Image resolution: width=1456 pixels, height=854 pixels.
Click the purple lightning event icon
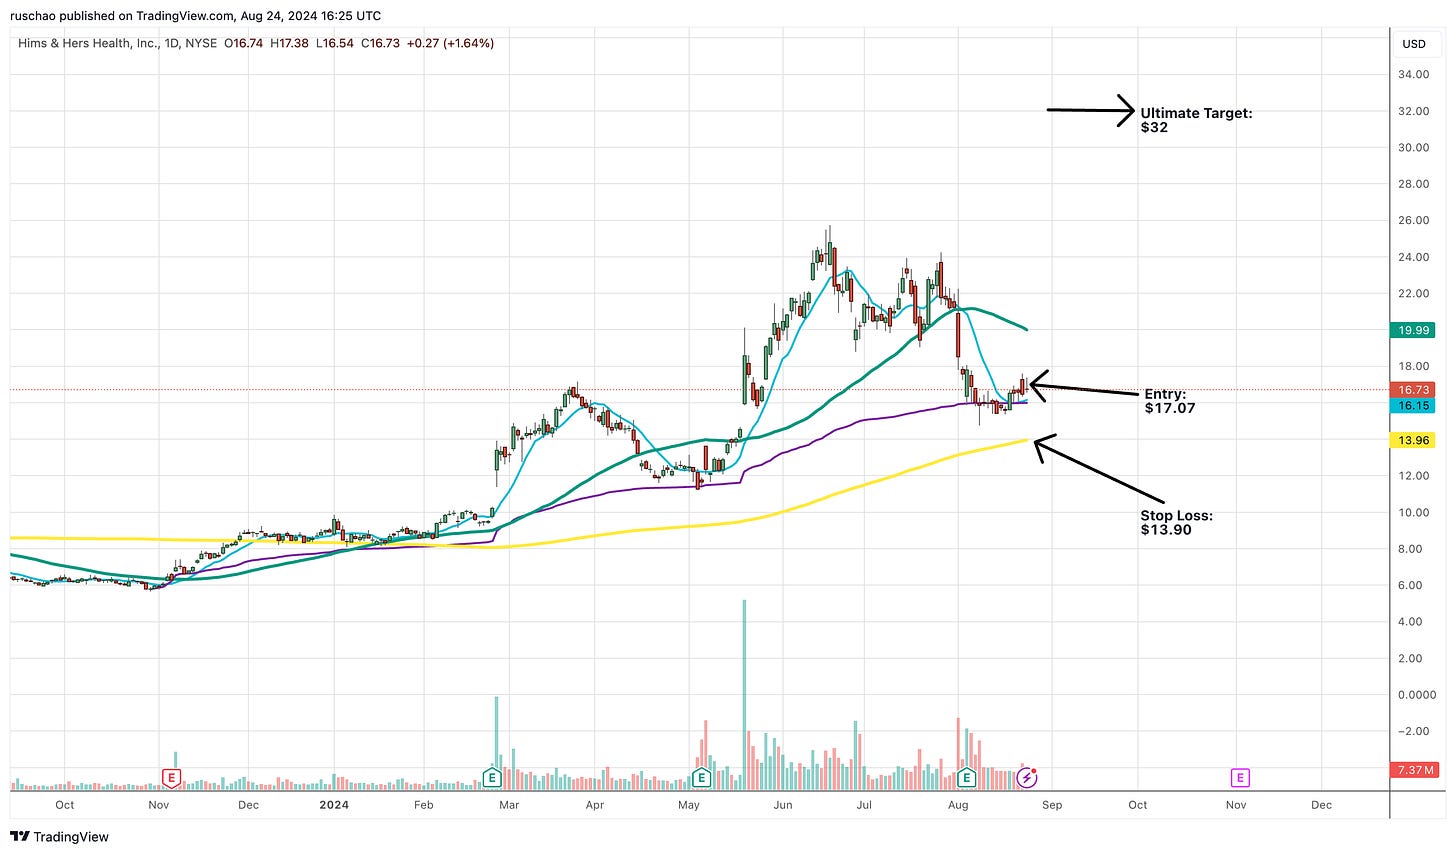1028,777
